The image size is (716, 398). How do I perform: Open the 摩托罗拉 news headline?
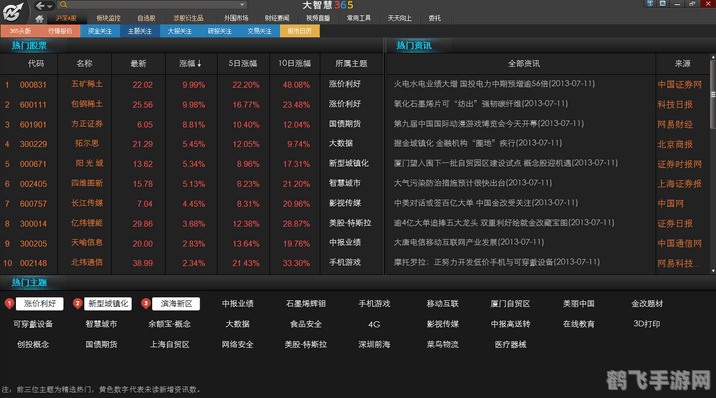(x=497, y=262)
